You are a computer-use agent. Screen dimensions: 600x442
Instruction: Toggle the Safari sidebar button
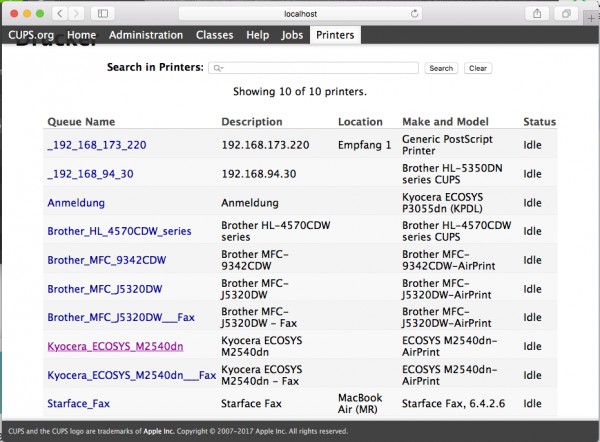coord(103,14)
